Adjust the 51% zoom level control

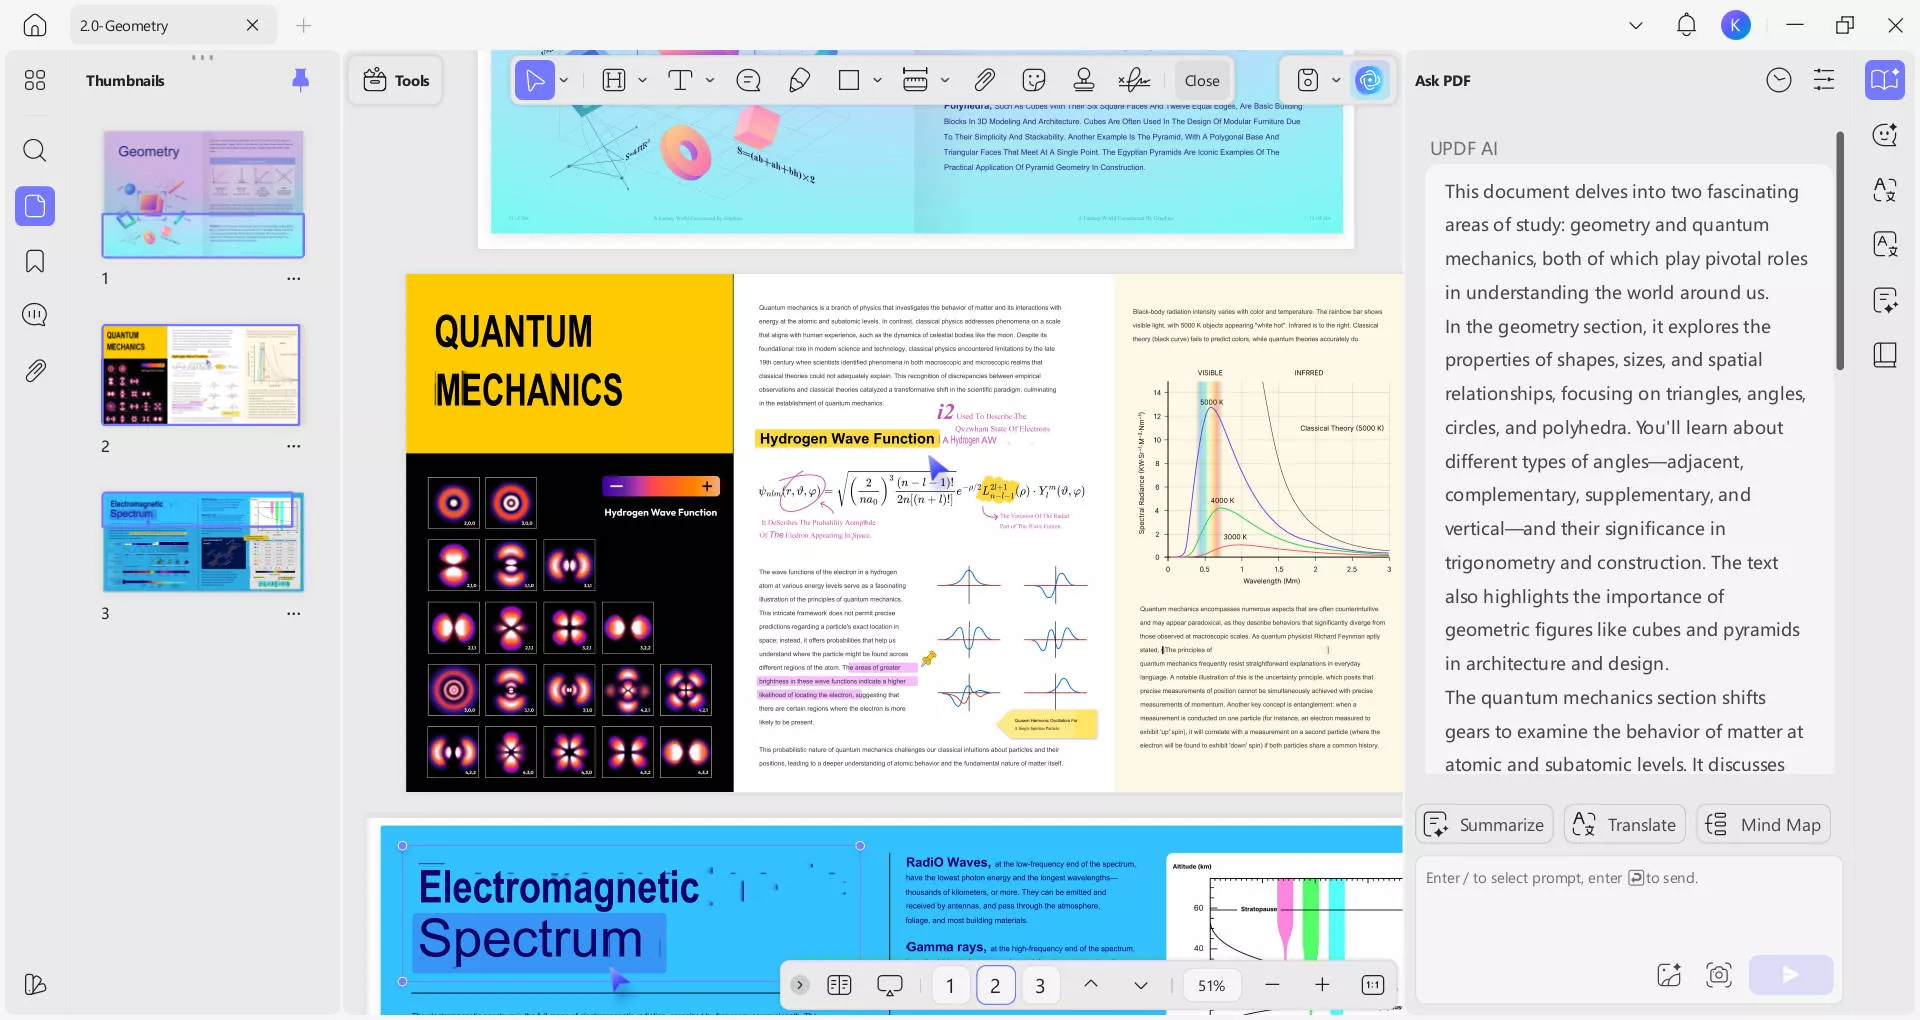pyautogui.click(x=1211, y=985)
